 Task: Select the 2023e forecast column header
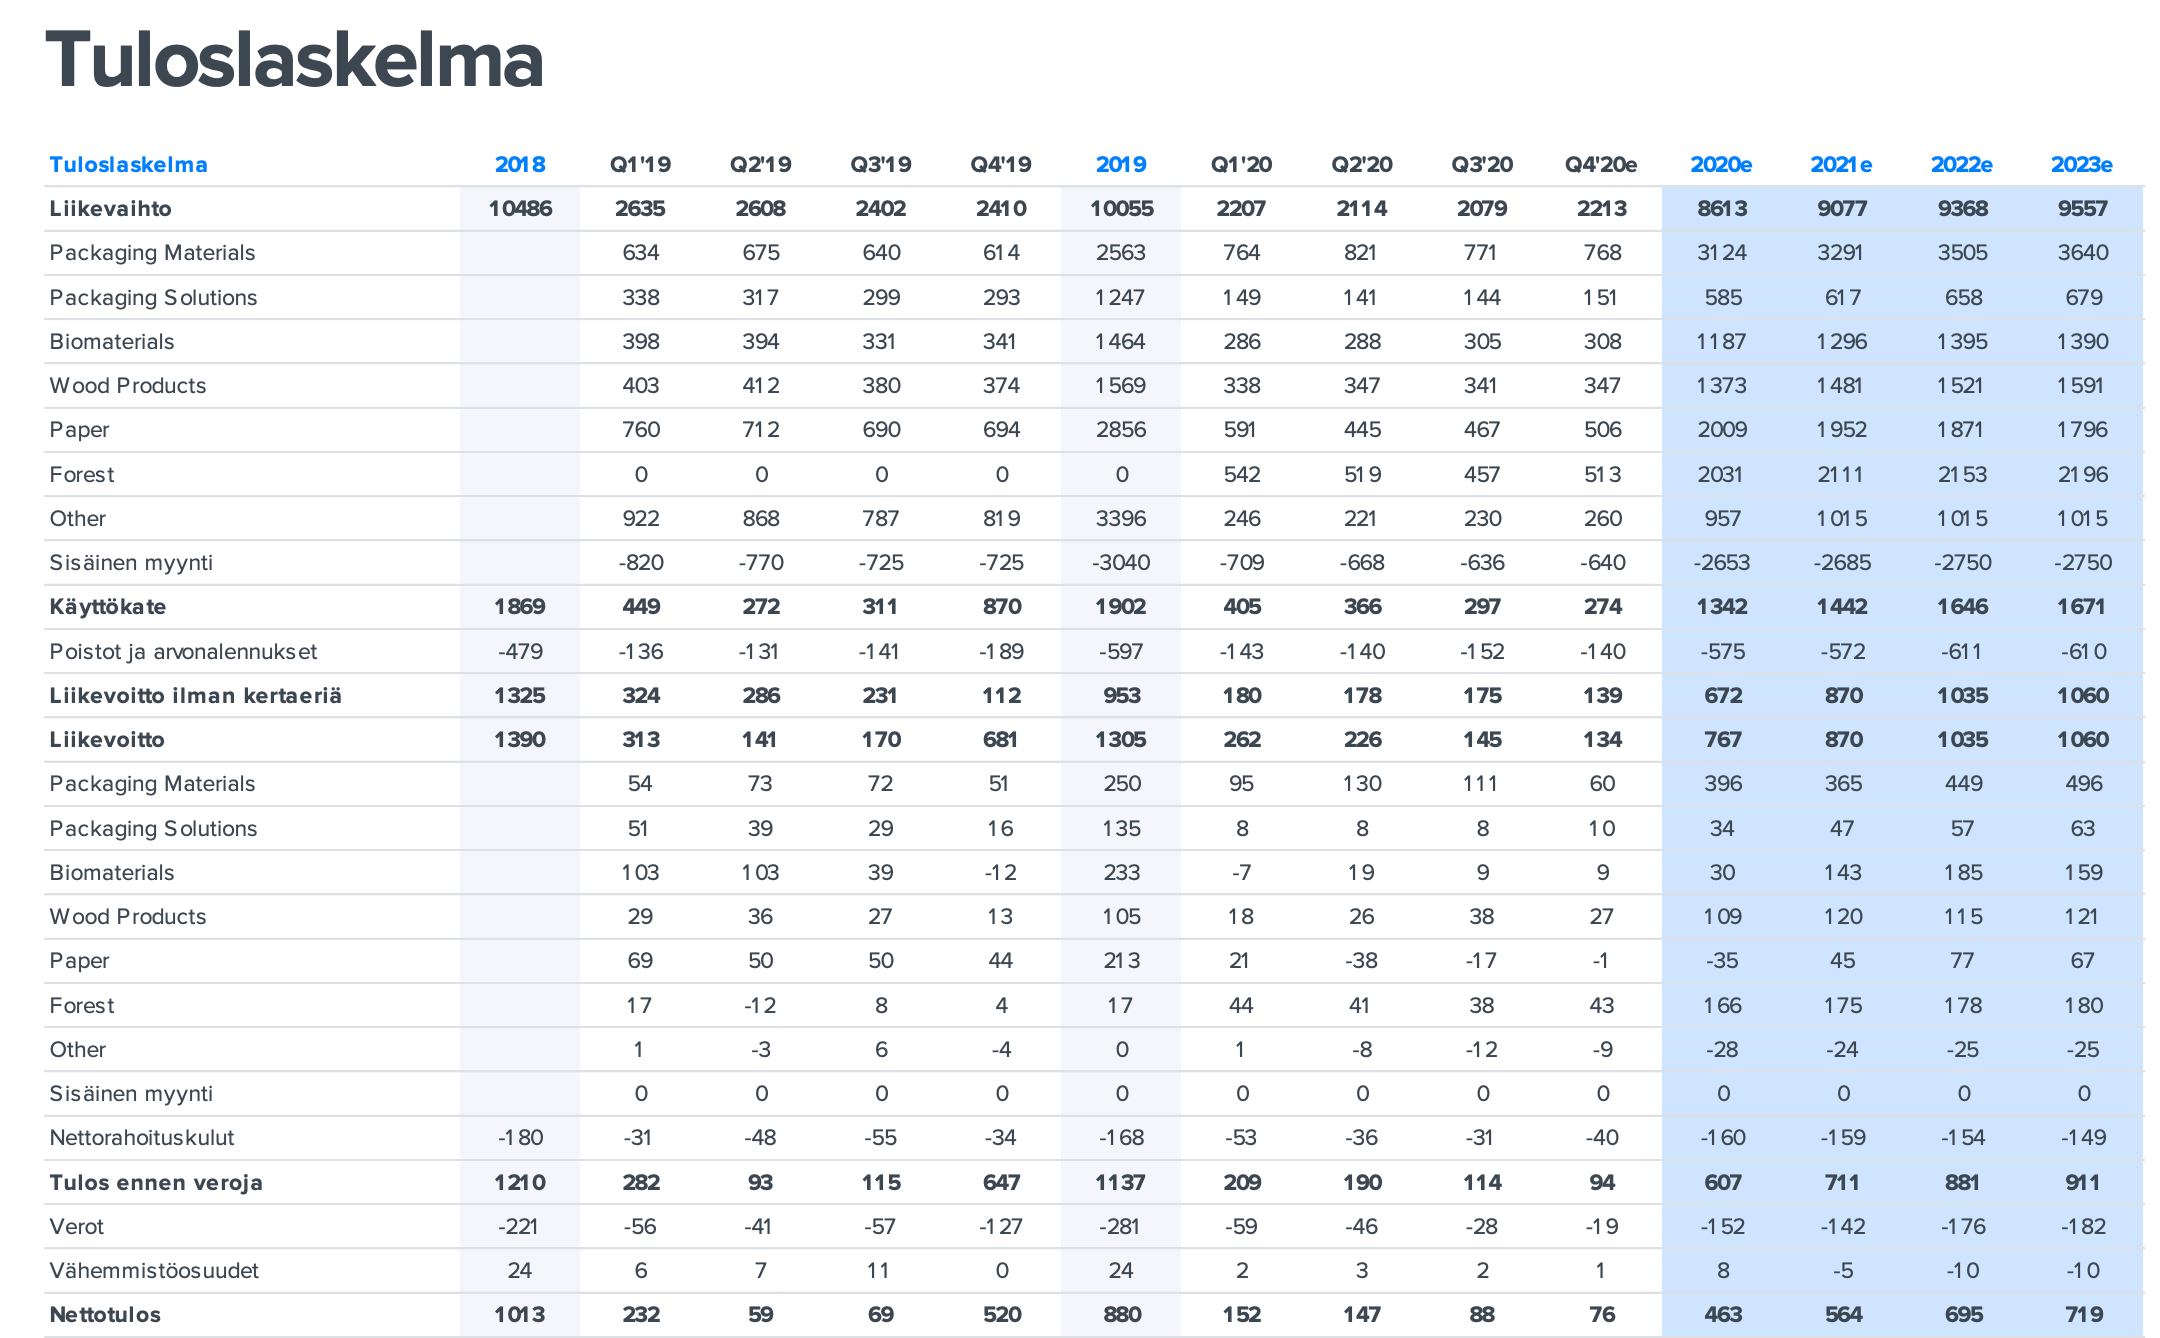2082,165
